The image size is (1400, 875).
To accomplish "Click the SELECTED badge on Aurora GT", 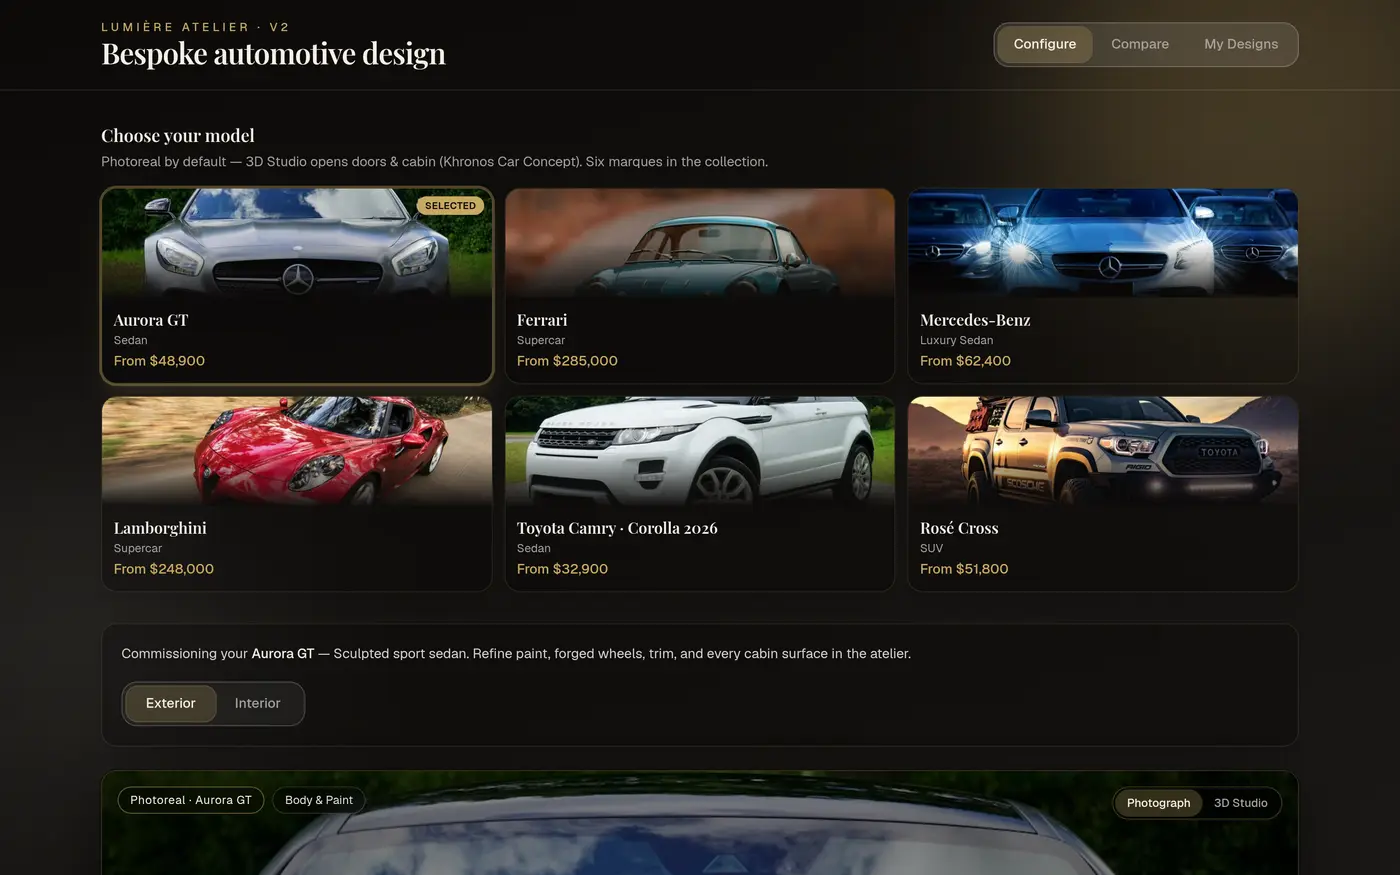I will pyautogui.click(x=450, y=206).
